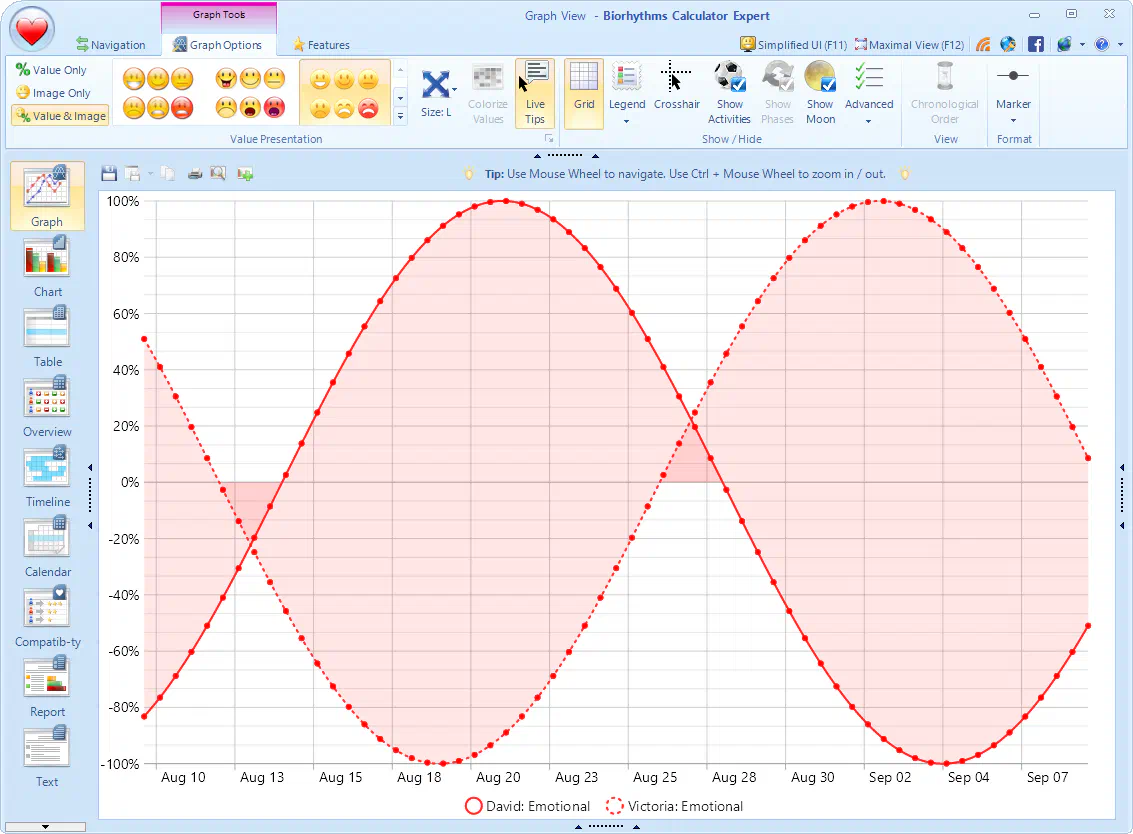Click the blue Help question icon
The height and width of the screenshot is (834, 1133).
tap(1102, 45)
